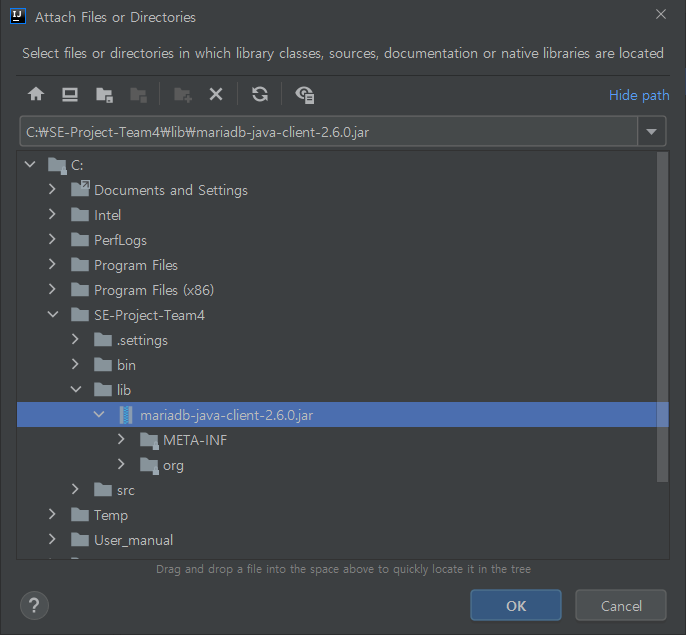Collapse the lib folder
Viewport: 686px width, 635px height.
pos(76,389)
